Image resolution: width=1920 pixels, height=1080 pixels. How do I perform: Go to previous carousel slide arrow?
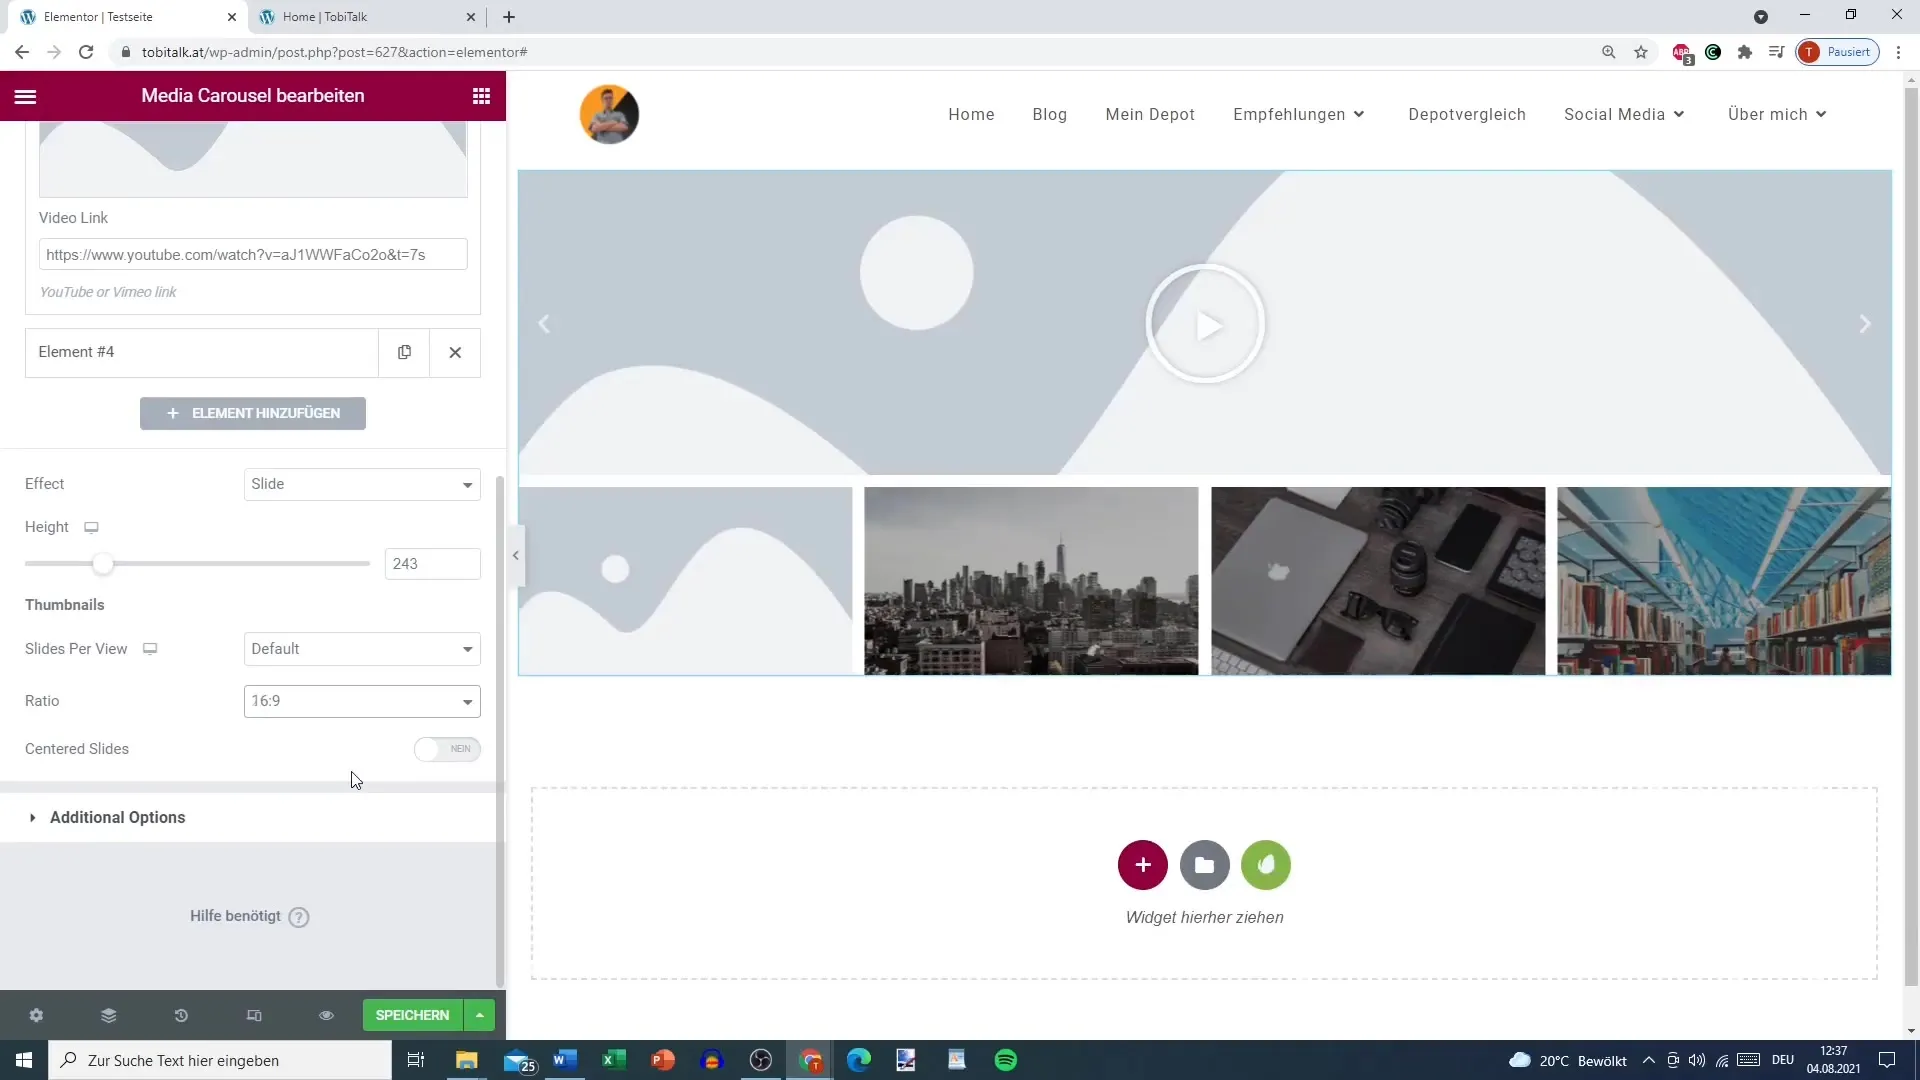click(545, 324)
